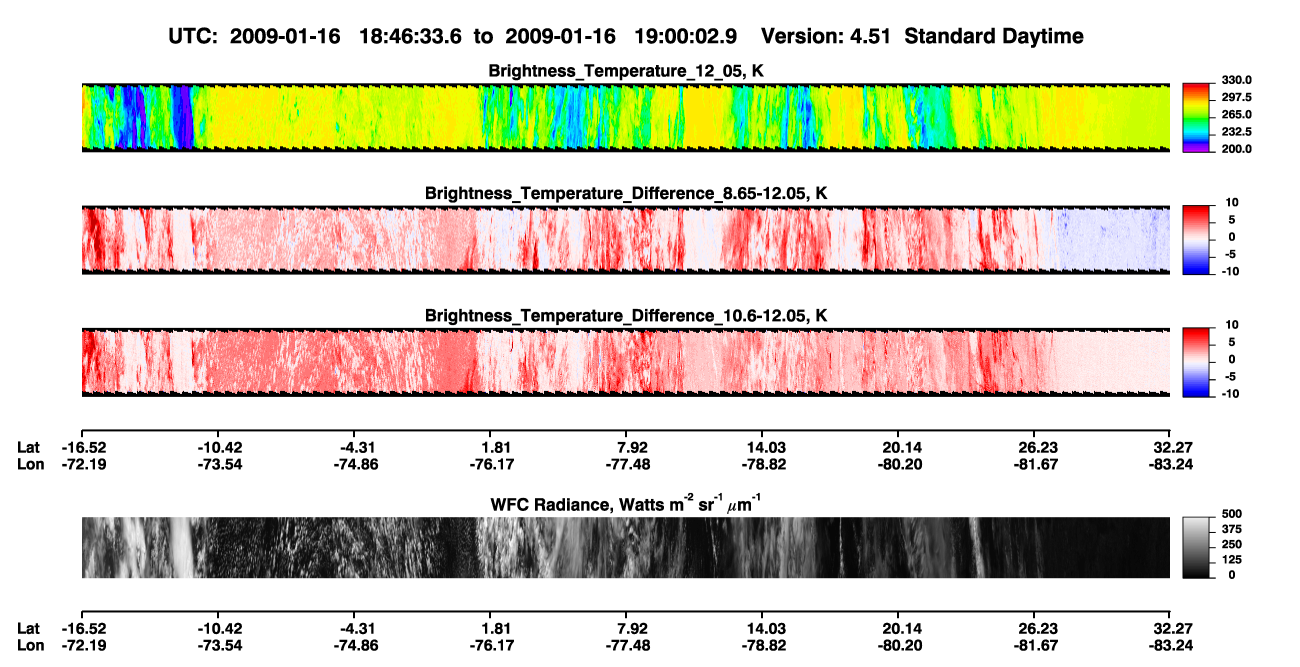
Task: Click the Lat label on axis above WFC title
Action: pyautogui.click(x=28, y=447)
